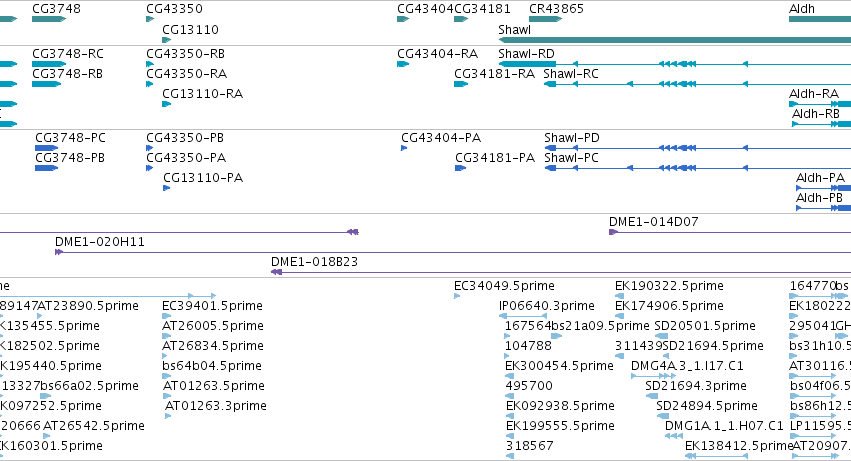Image resolution: width=851 pixels, height=461 pixels.
Task: Select the Aldh-RB transcript label
Action: [816, 114]
